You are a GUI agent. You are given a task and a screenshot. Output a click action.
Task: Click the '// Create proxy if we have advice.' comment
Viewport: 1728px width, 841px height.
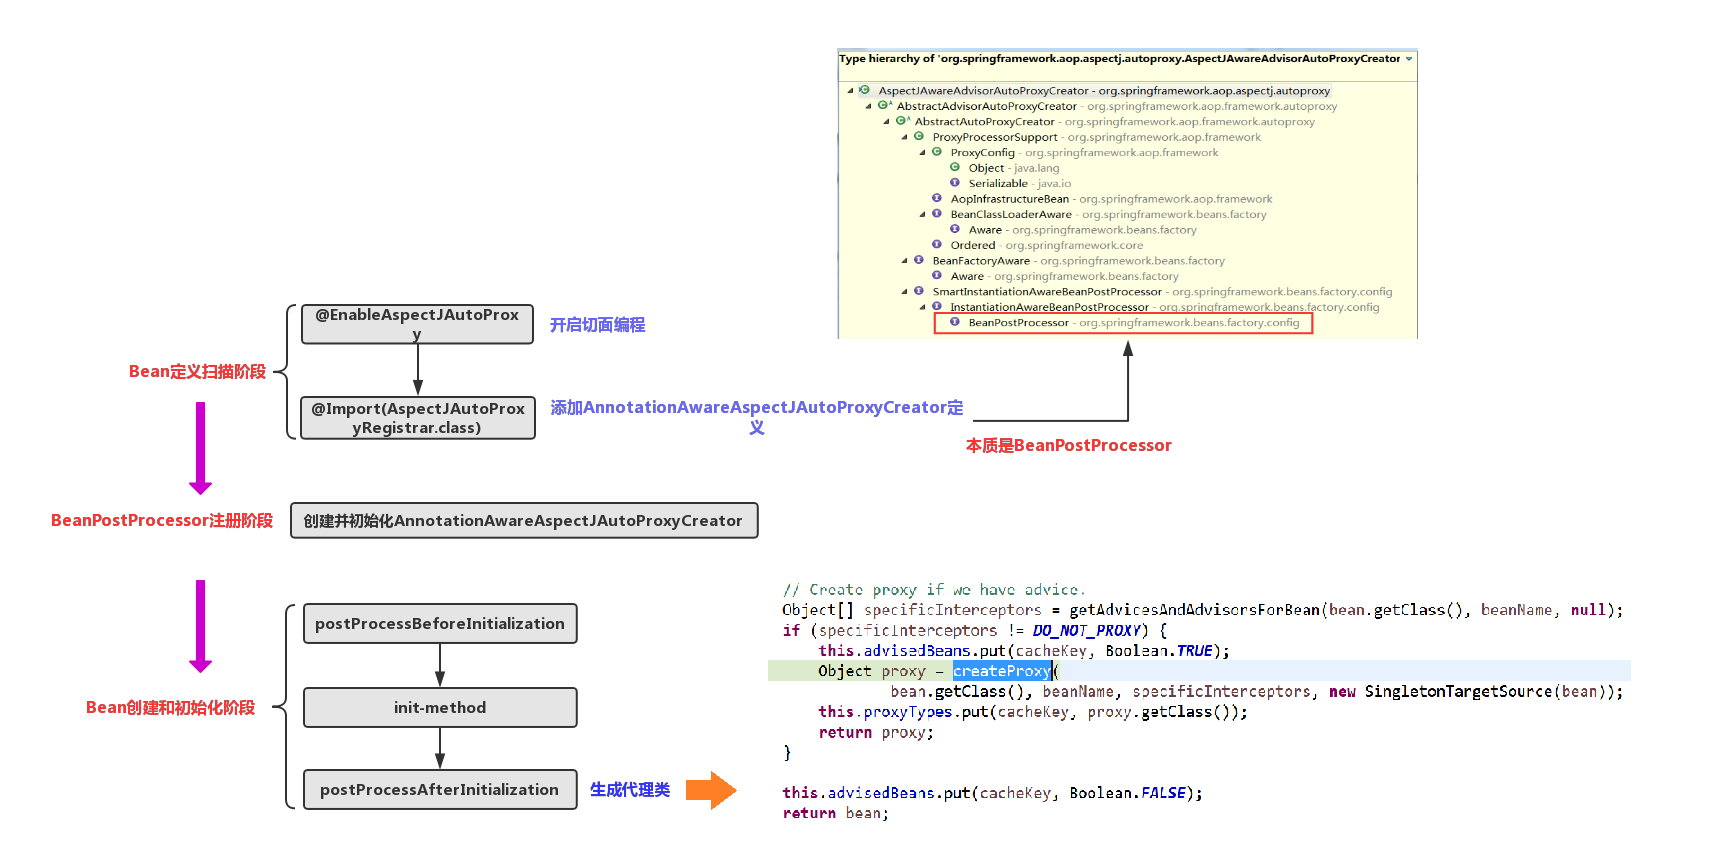[x=933, y=590]
